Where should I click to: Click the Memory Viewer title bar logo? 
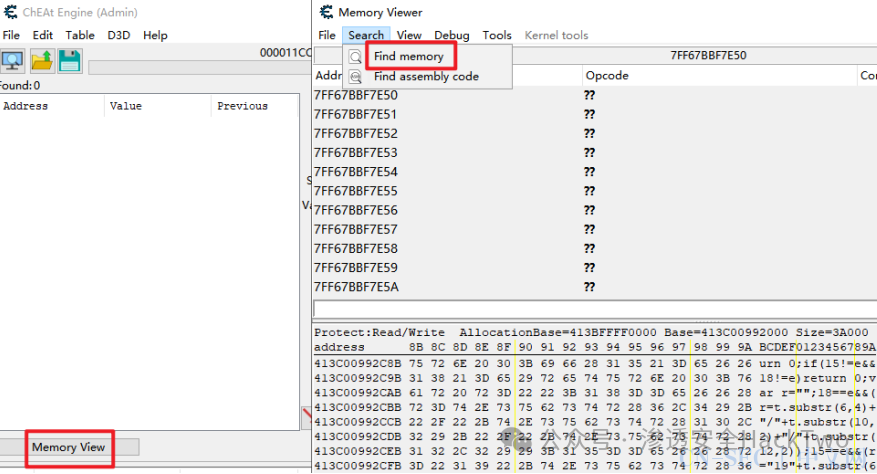coord(327,12)
